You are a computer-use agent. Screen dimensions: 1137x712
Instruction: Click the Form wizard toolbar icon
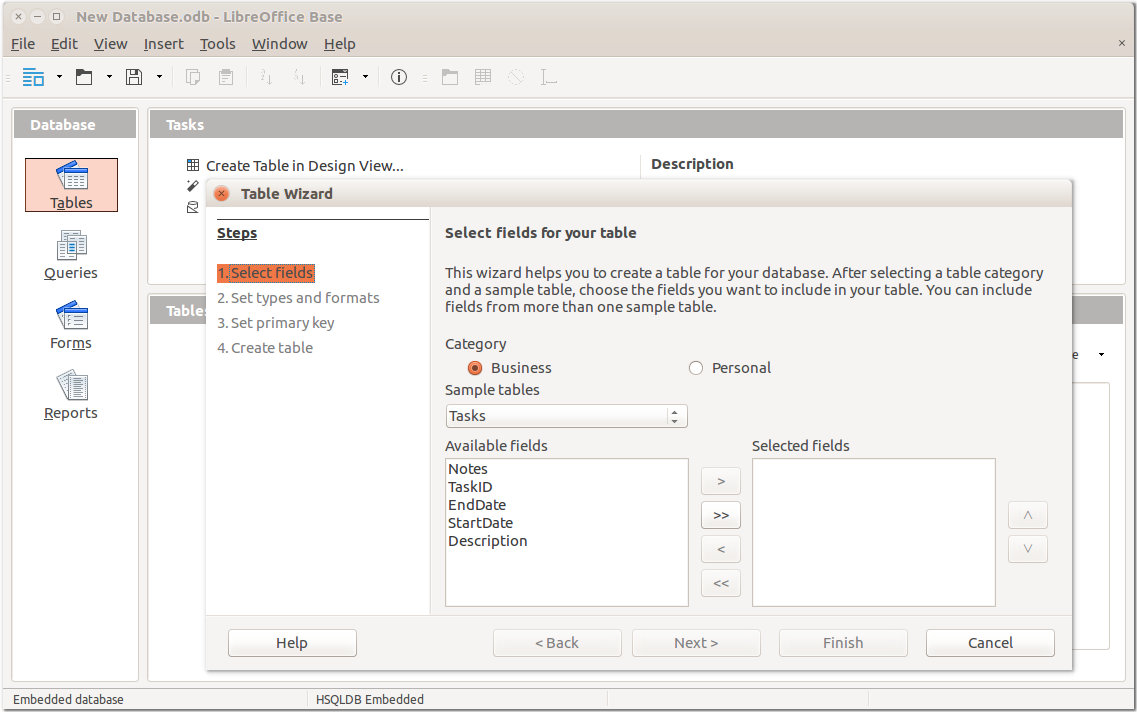340,77
